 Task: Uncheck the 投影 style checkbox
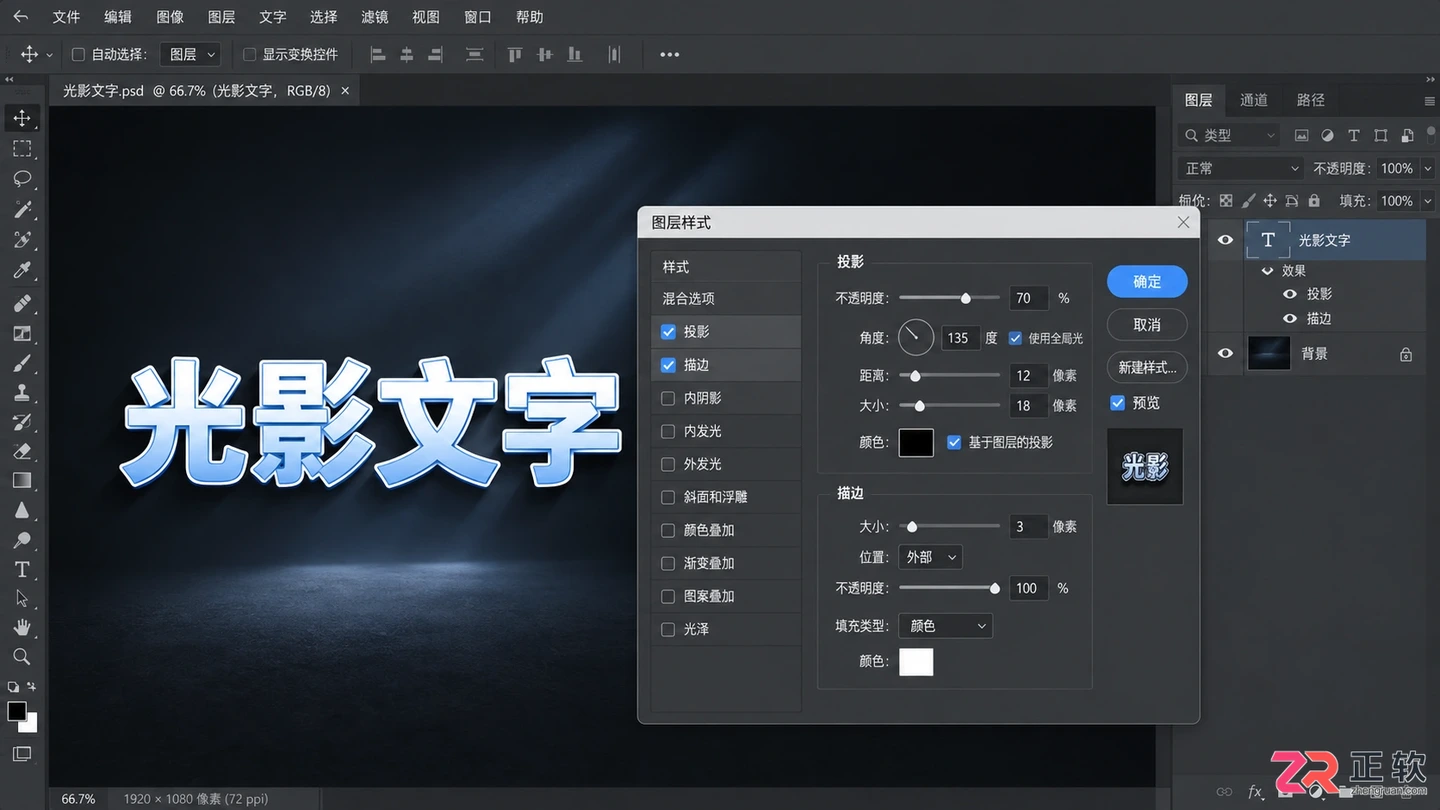click(668, 332)
